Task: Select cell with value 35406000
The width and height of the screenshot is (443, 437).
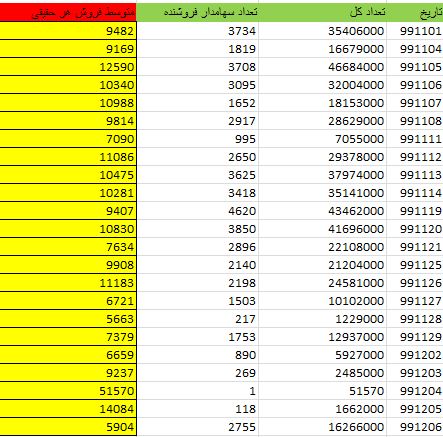Action: point(323,31)
